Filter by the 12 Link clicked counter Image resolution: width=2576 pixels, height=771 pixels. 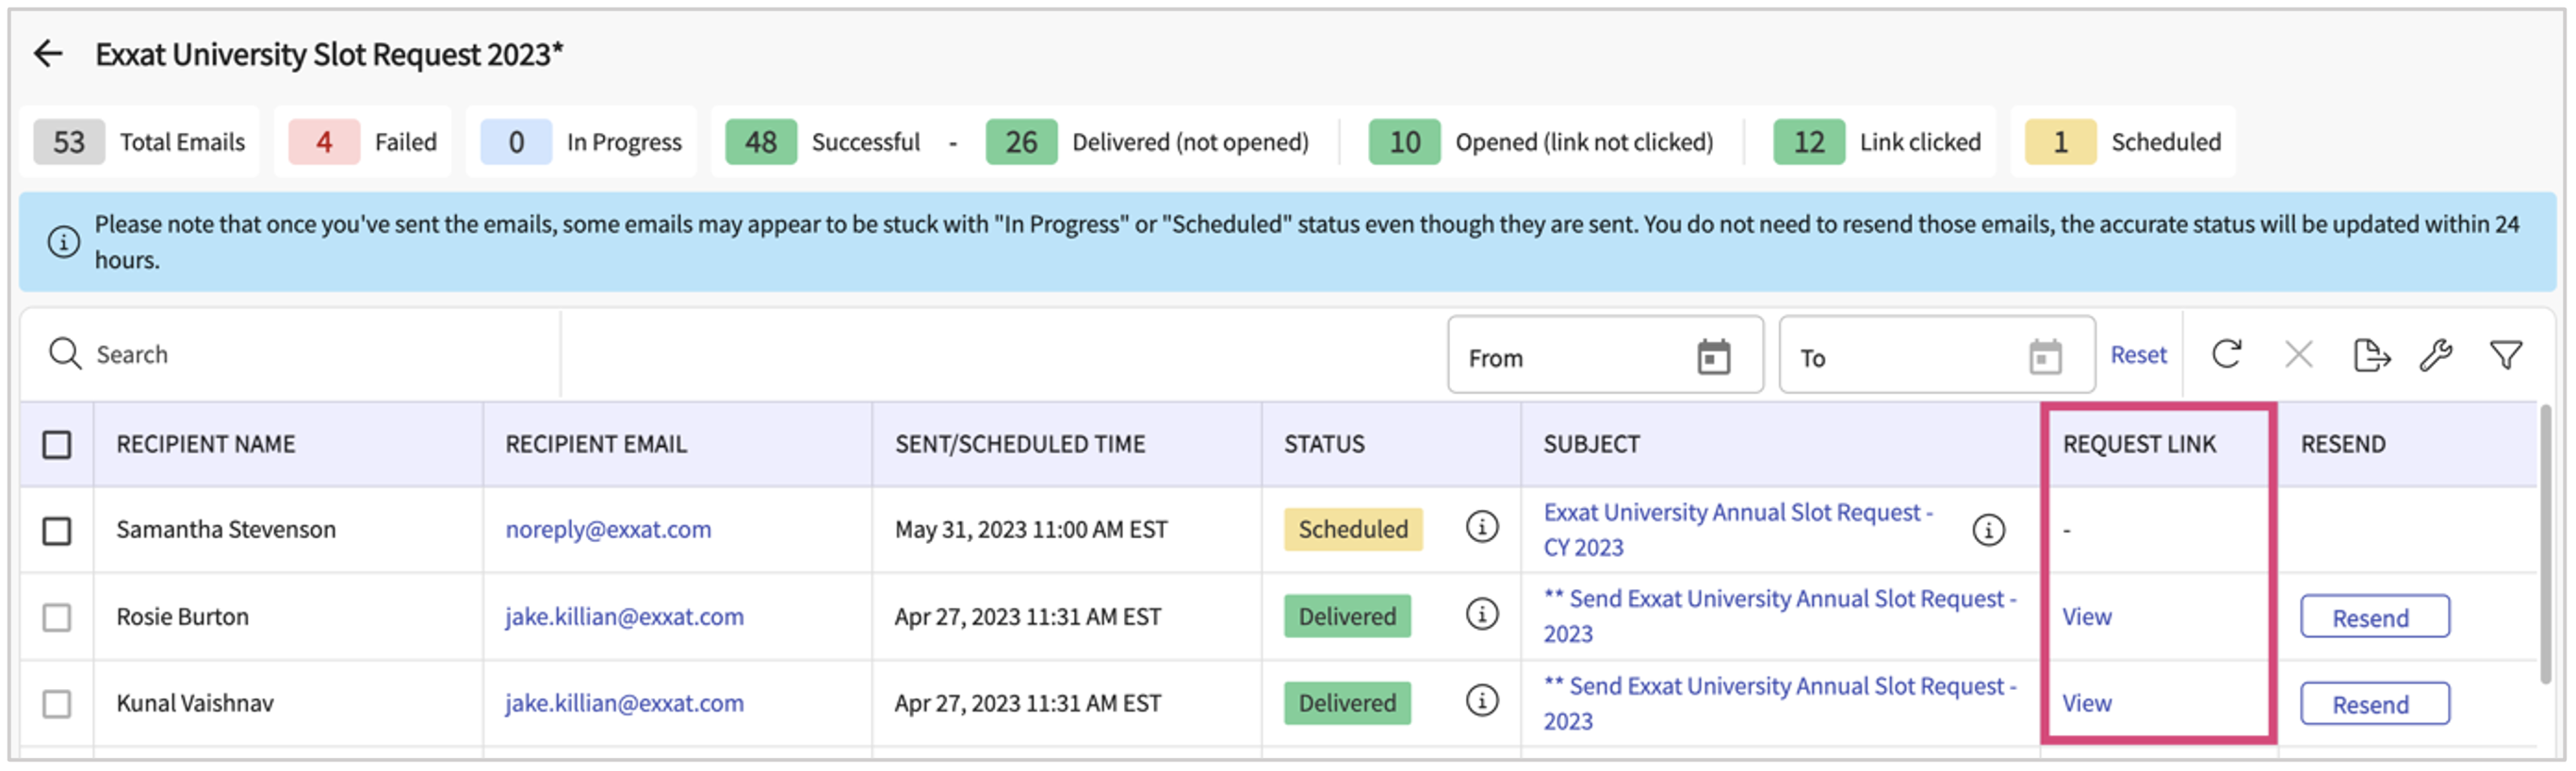(x=1877, y=142)
